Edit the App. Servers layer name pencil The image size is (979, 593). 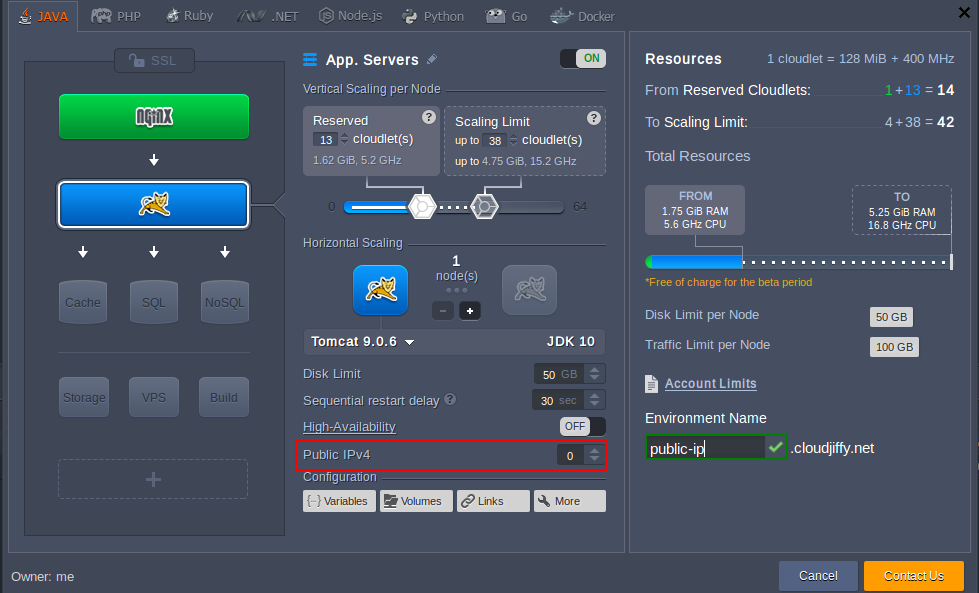coord(431,59)
